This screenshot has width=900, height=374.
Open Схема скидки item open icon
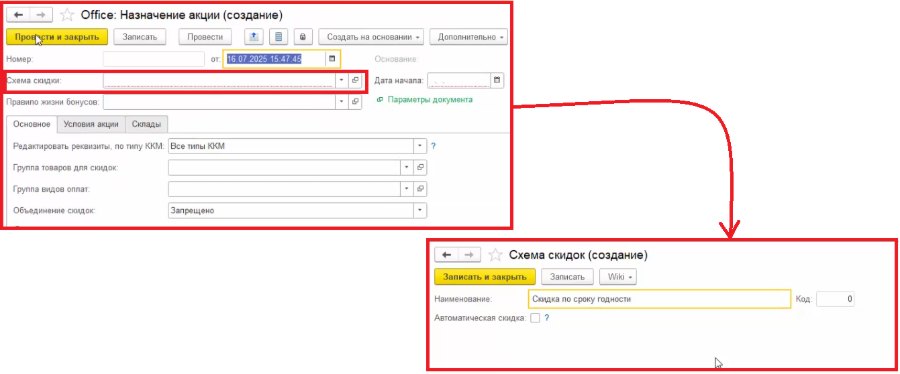point(355,80)
